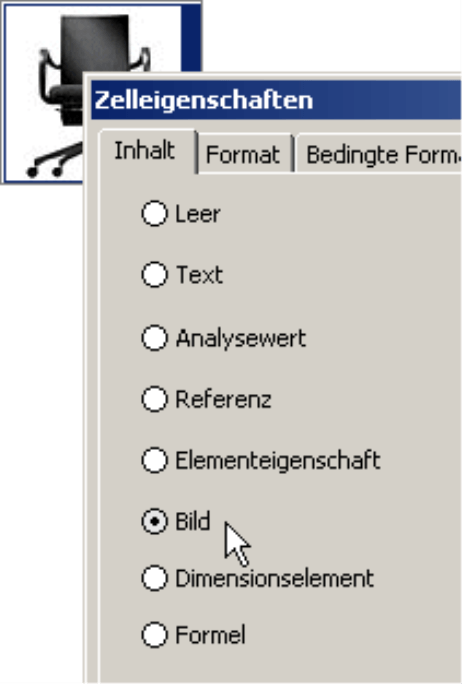The image size is (462, 684).
Task: Open the Format tab
Action: pyautogui.click(x=243, y=155)
